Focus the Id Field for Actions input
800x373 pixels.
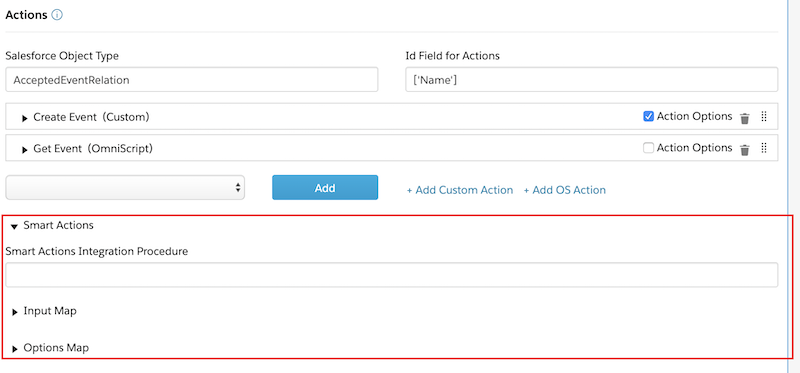coord(592,80)
